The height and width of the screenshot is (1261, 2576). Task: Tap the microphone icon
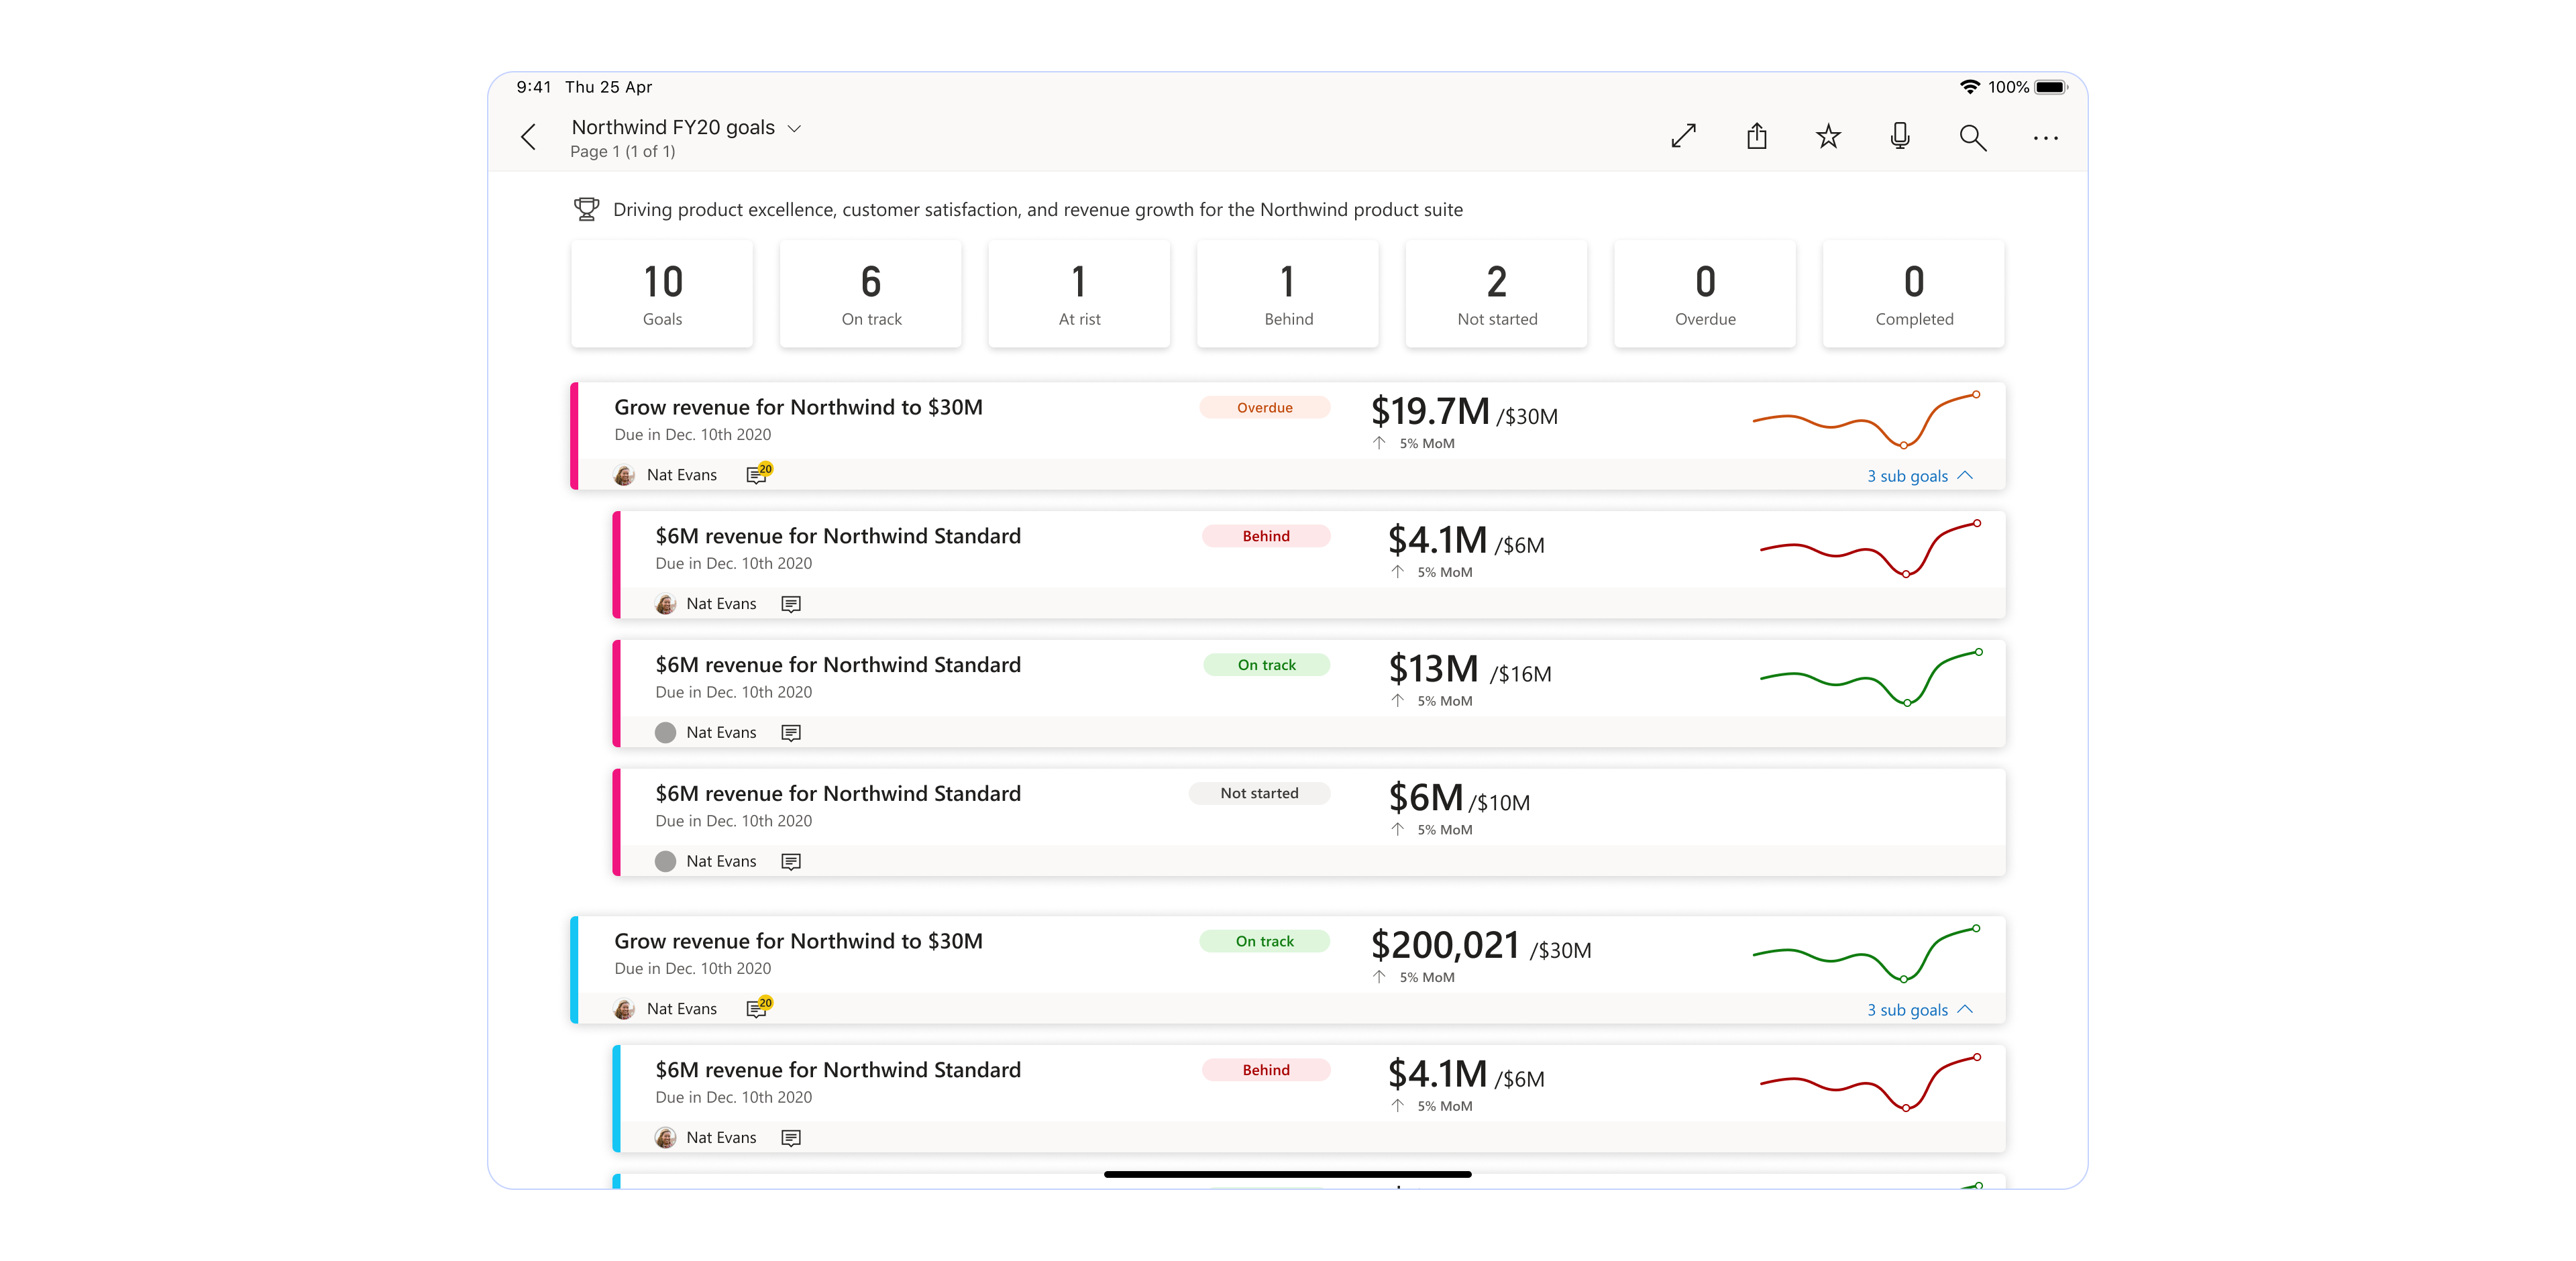click(1900, 136)
